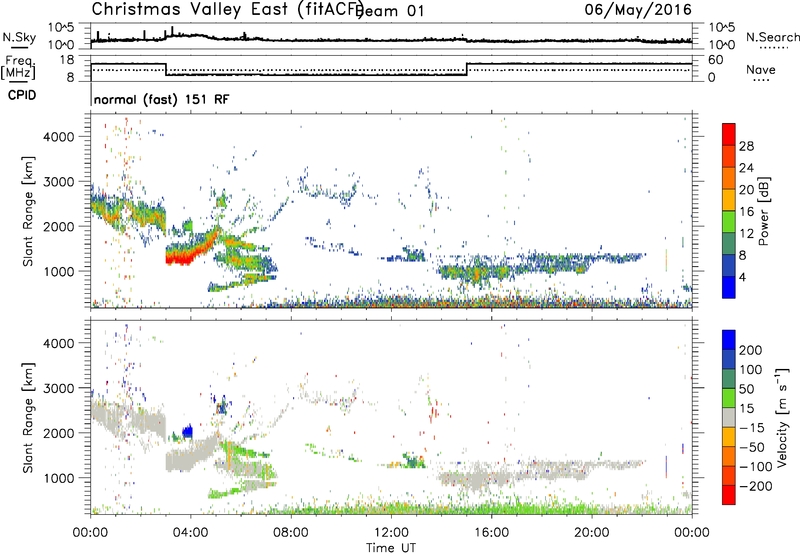
Task: Click the 'N.Search' legend label
Action: point(773,37)
